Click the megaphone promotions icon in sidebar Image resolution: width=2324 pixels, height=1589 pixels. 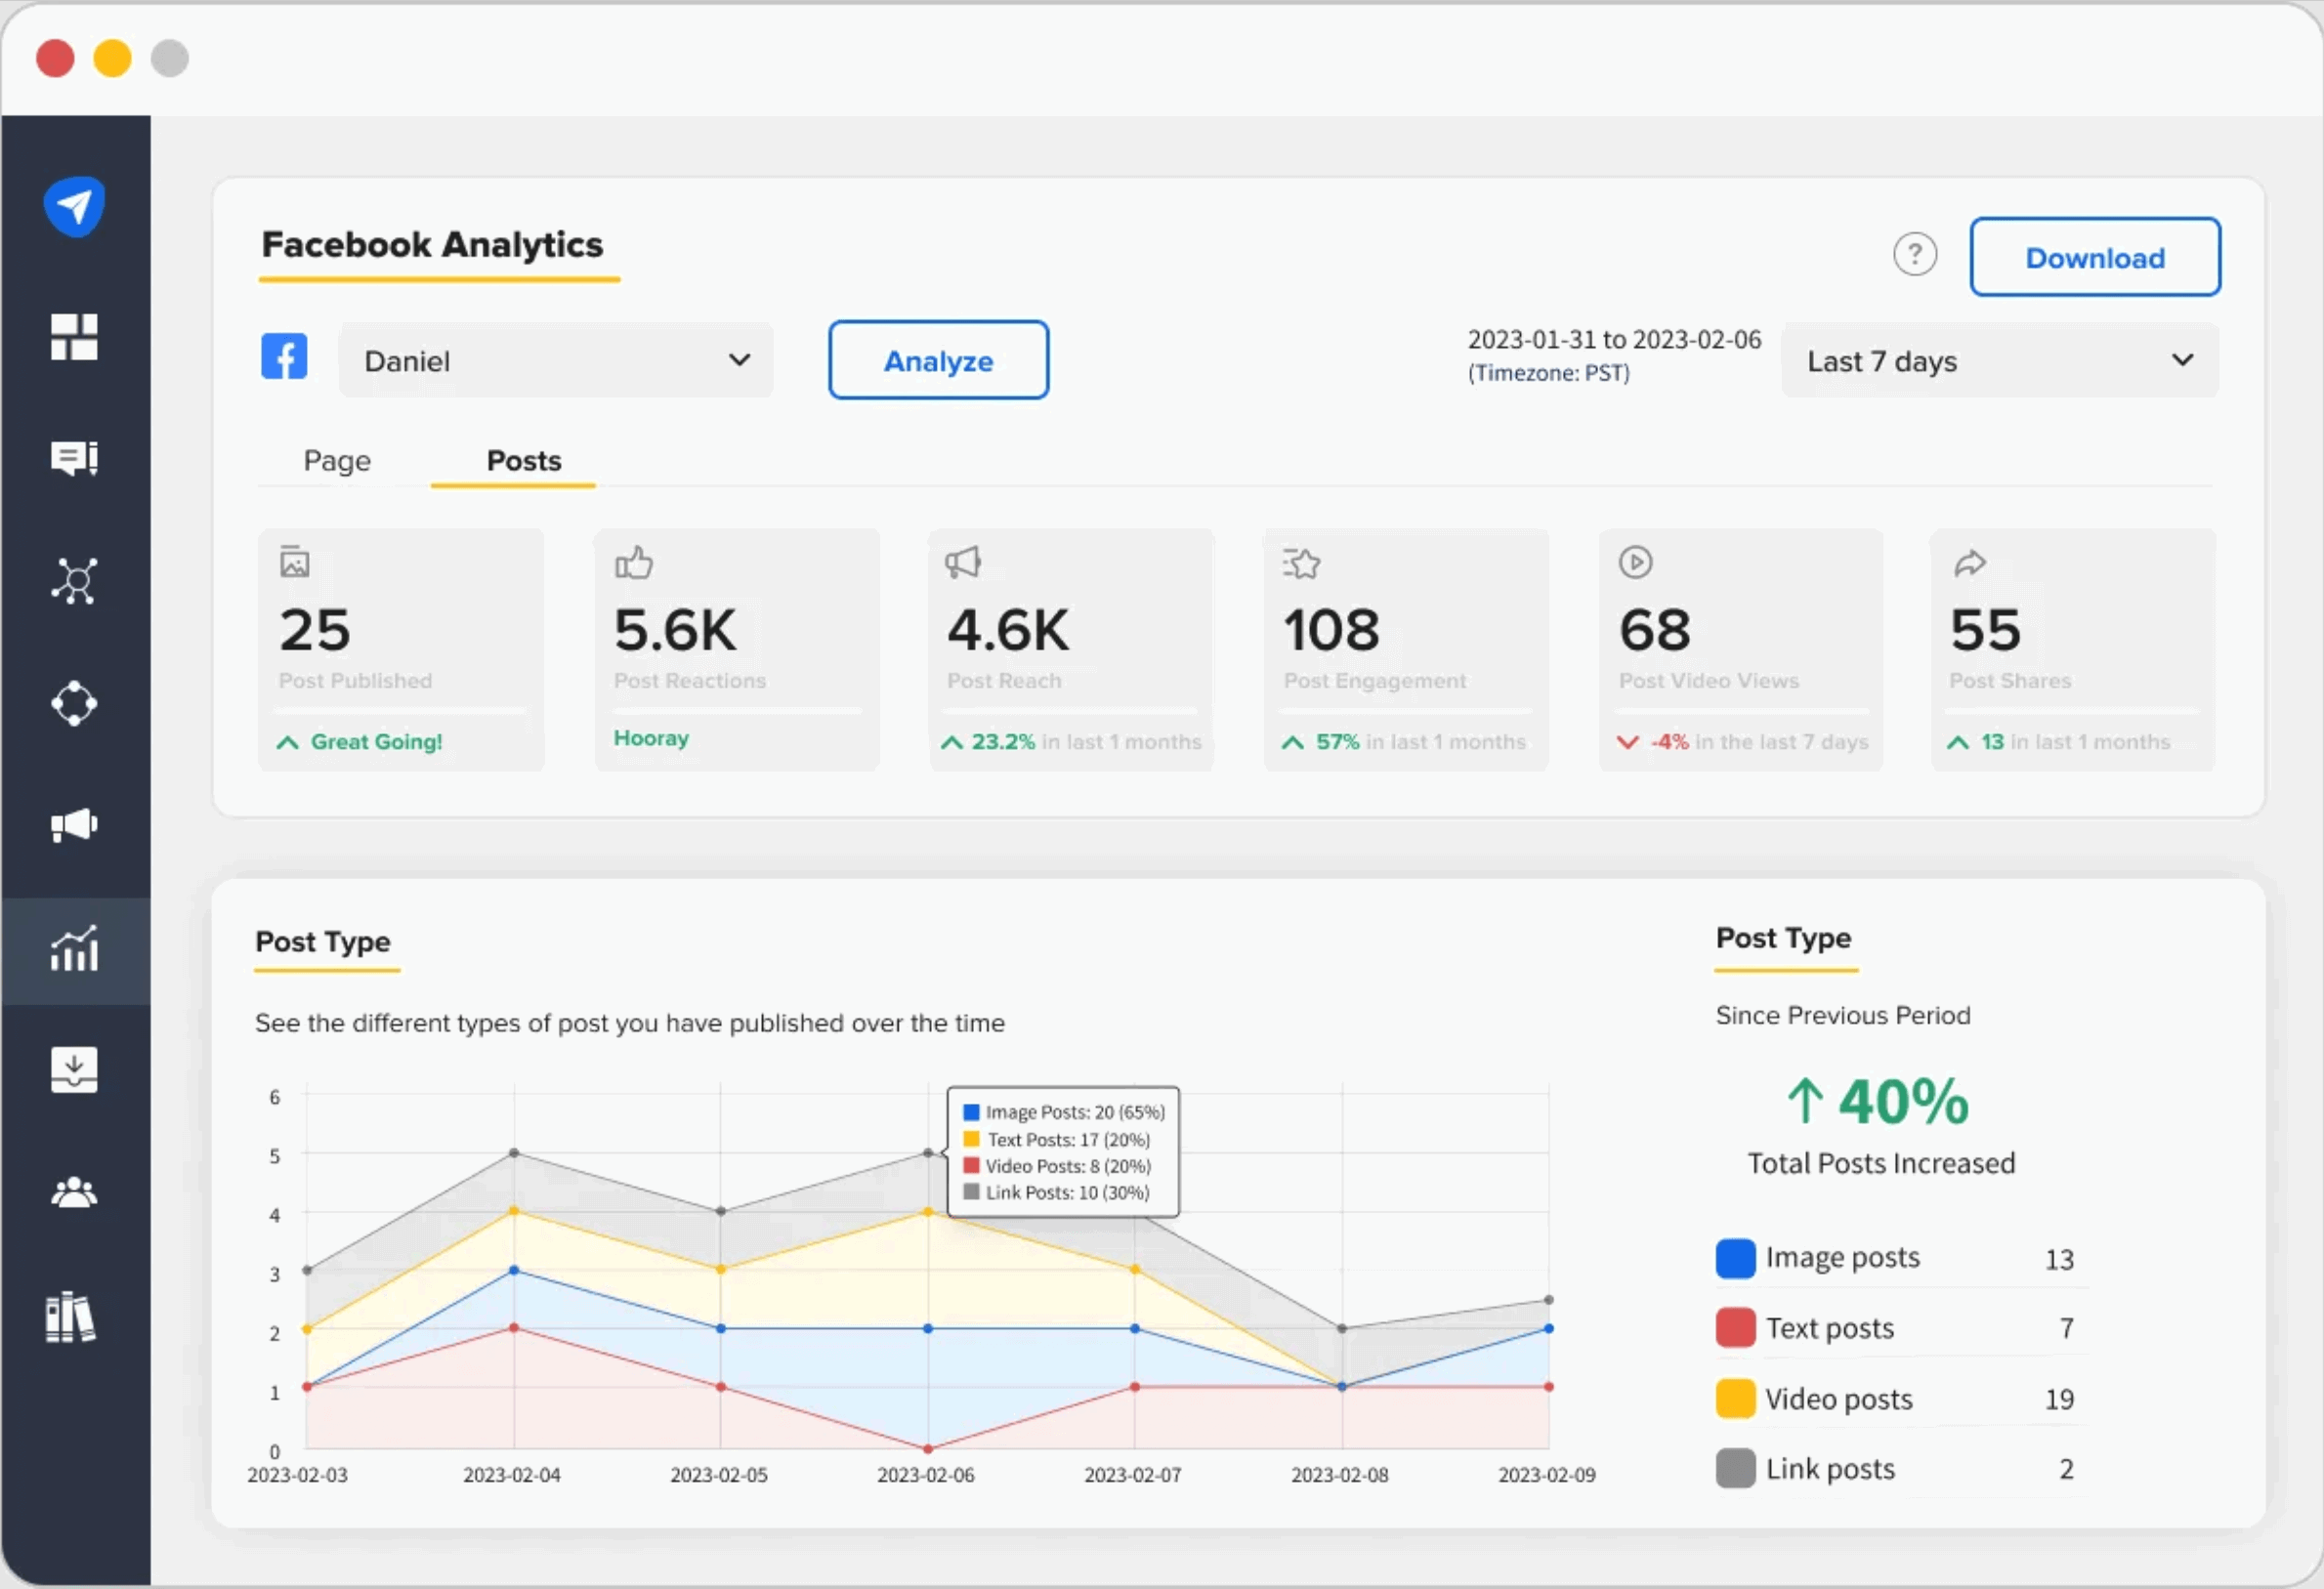pos(75,824)
